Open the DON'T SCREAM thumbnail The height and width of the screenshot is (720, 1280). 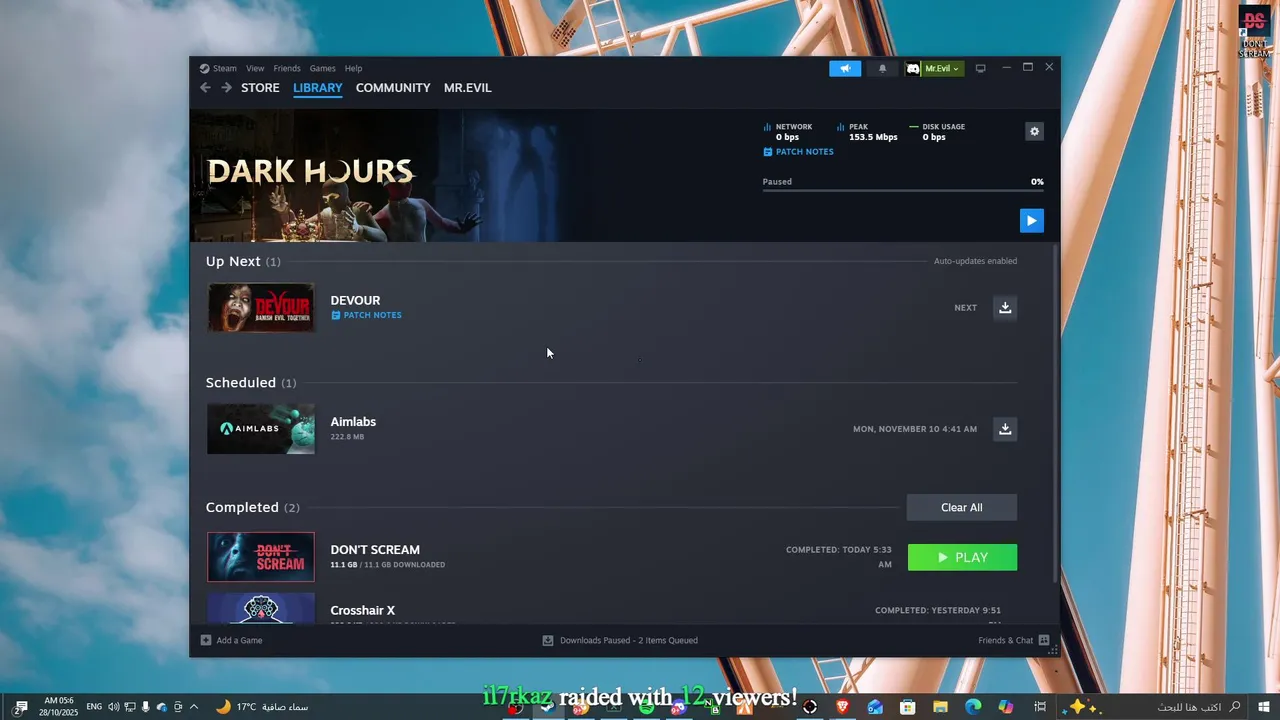[x=261, y=557]
